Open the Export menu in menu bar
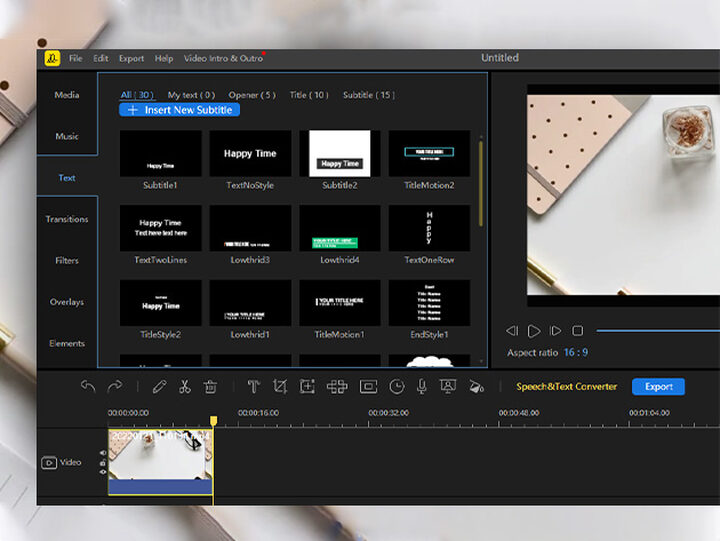720x541 pixels. (131, 58)
